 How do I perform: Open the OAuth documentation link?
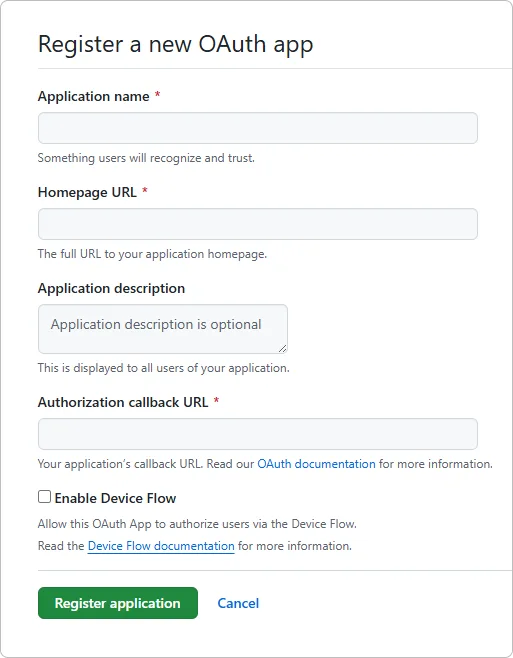(x=316, y=464)
